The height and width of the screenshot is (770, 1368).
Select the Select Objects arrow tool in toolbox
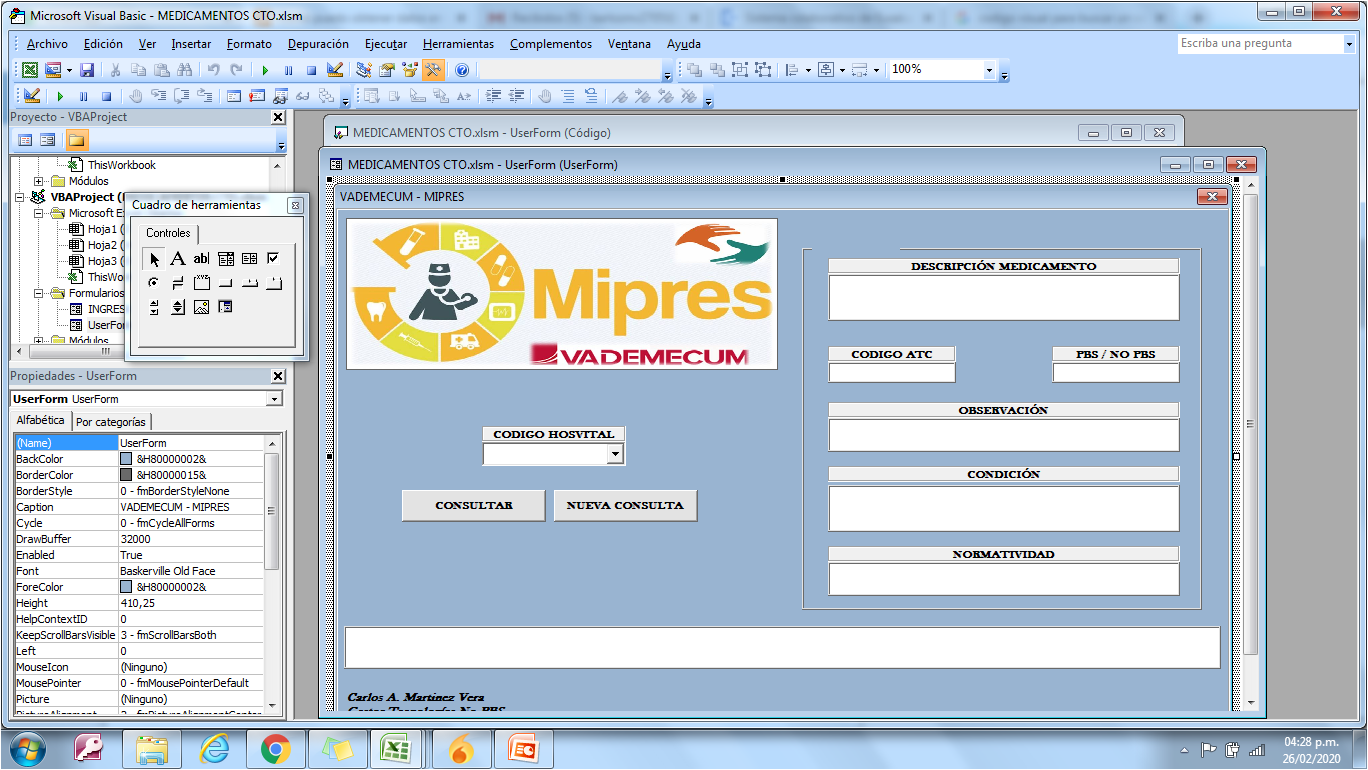point(154,259)
